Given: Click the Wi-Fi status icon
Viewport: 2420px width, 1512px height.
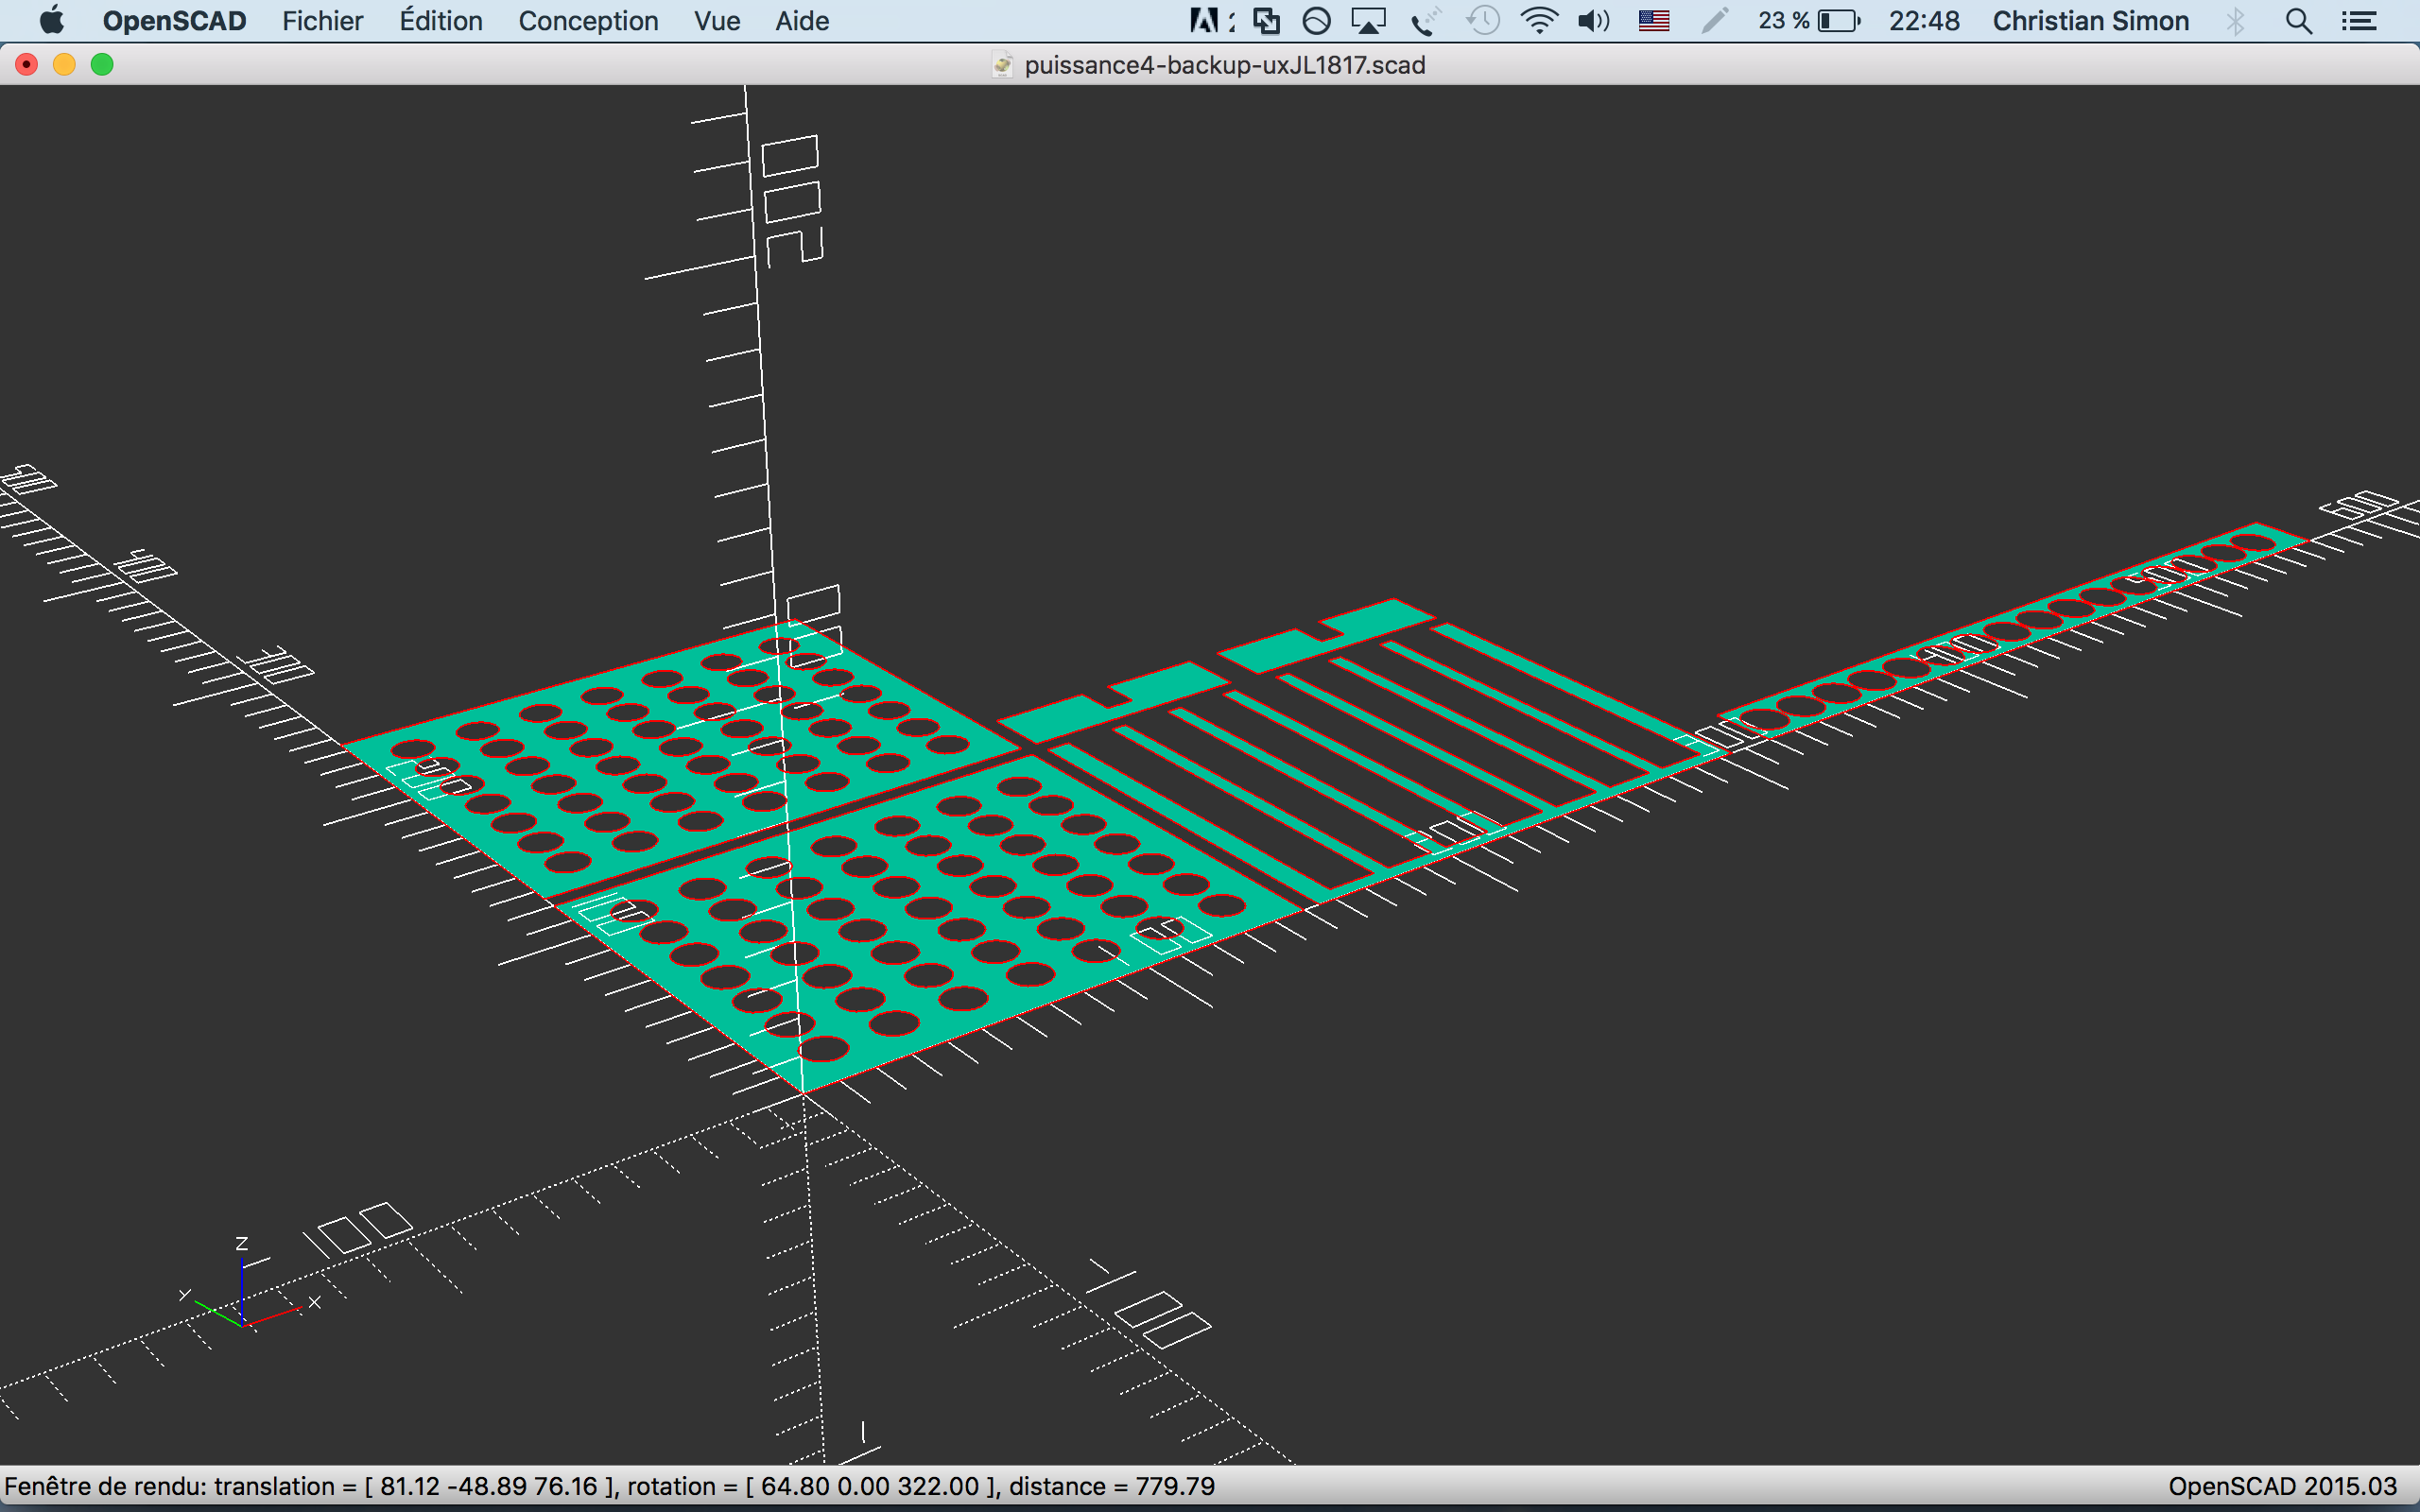Looking at the screenshot, I should point(1538,21).
